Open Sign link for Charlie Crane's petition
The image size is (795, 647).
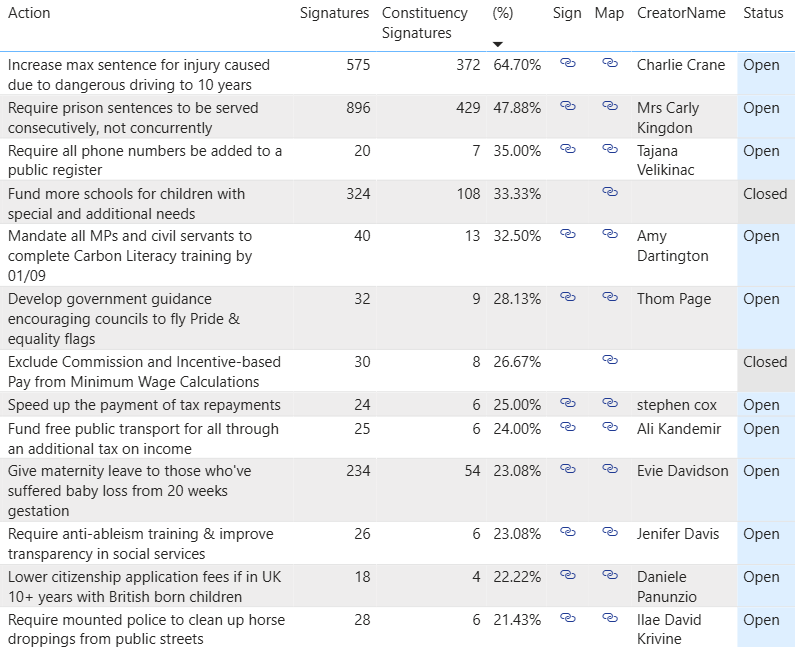point(567,63)
